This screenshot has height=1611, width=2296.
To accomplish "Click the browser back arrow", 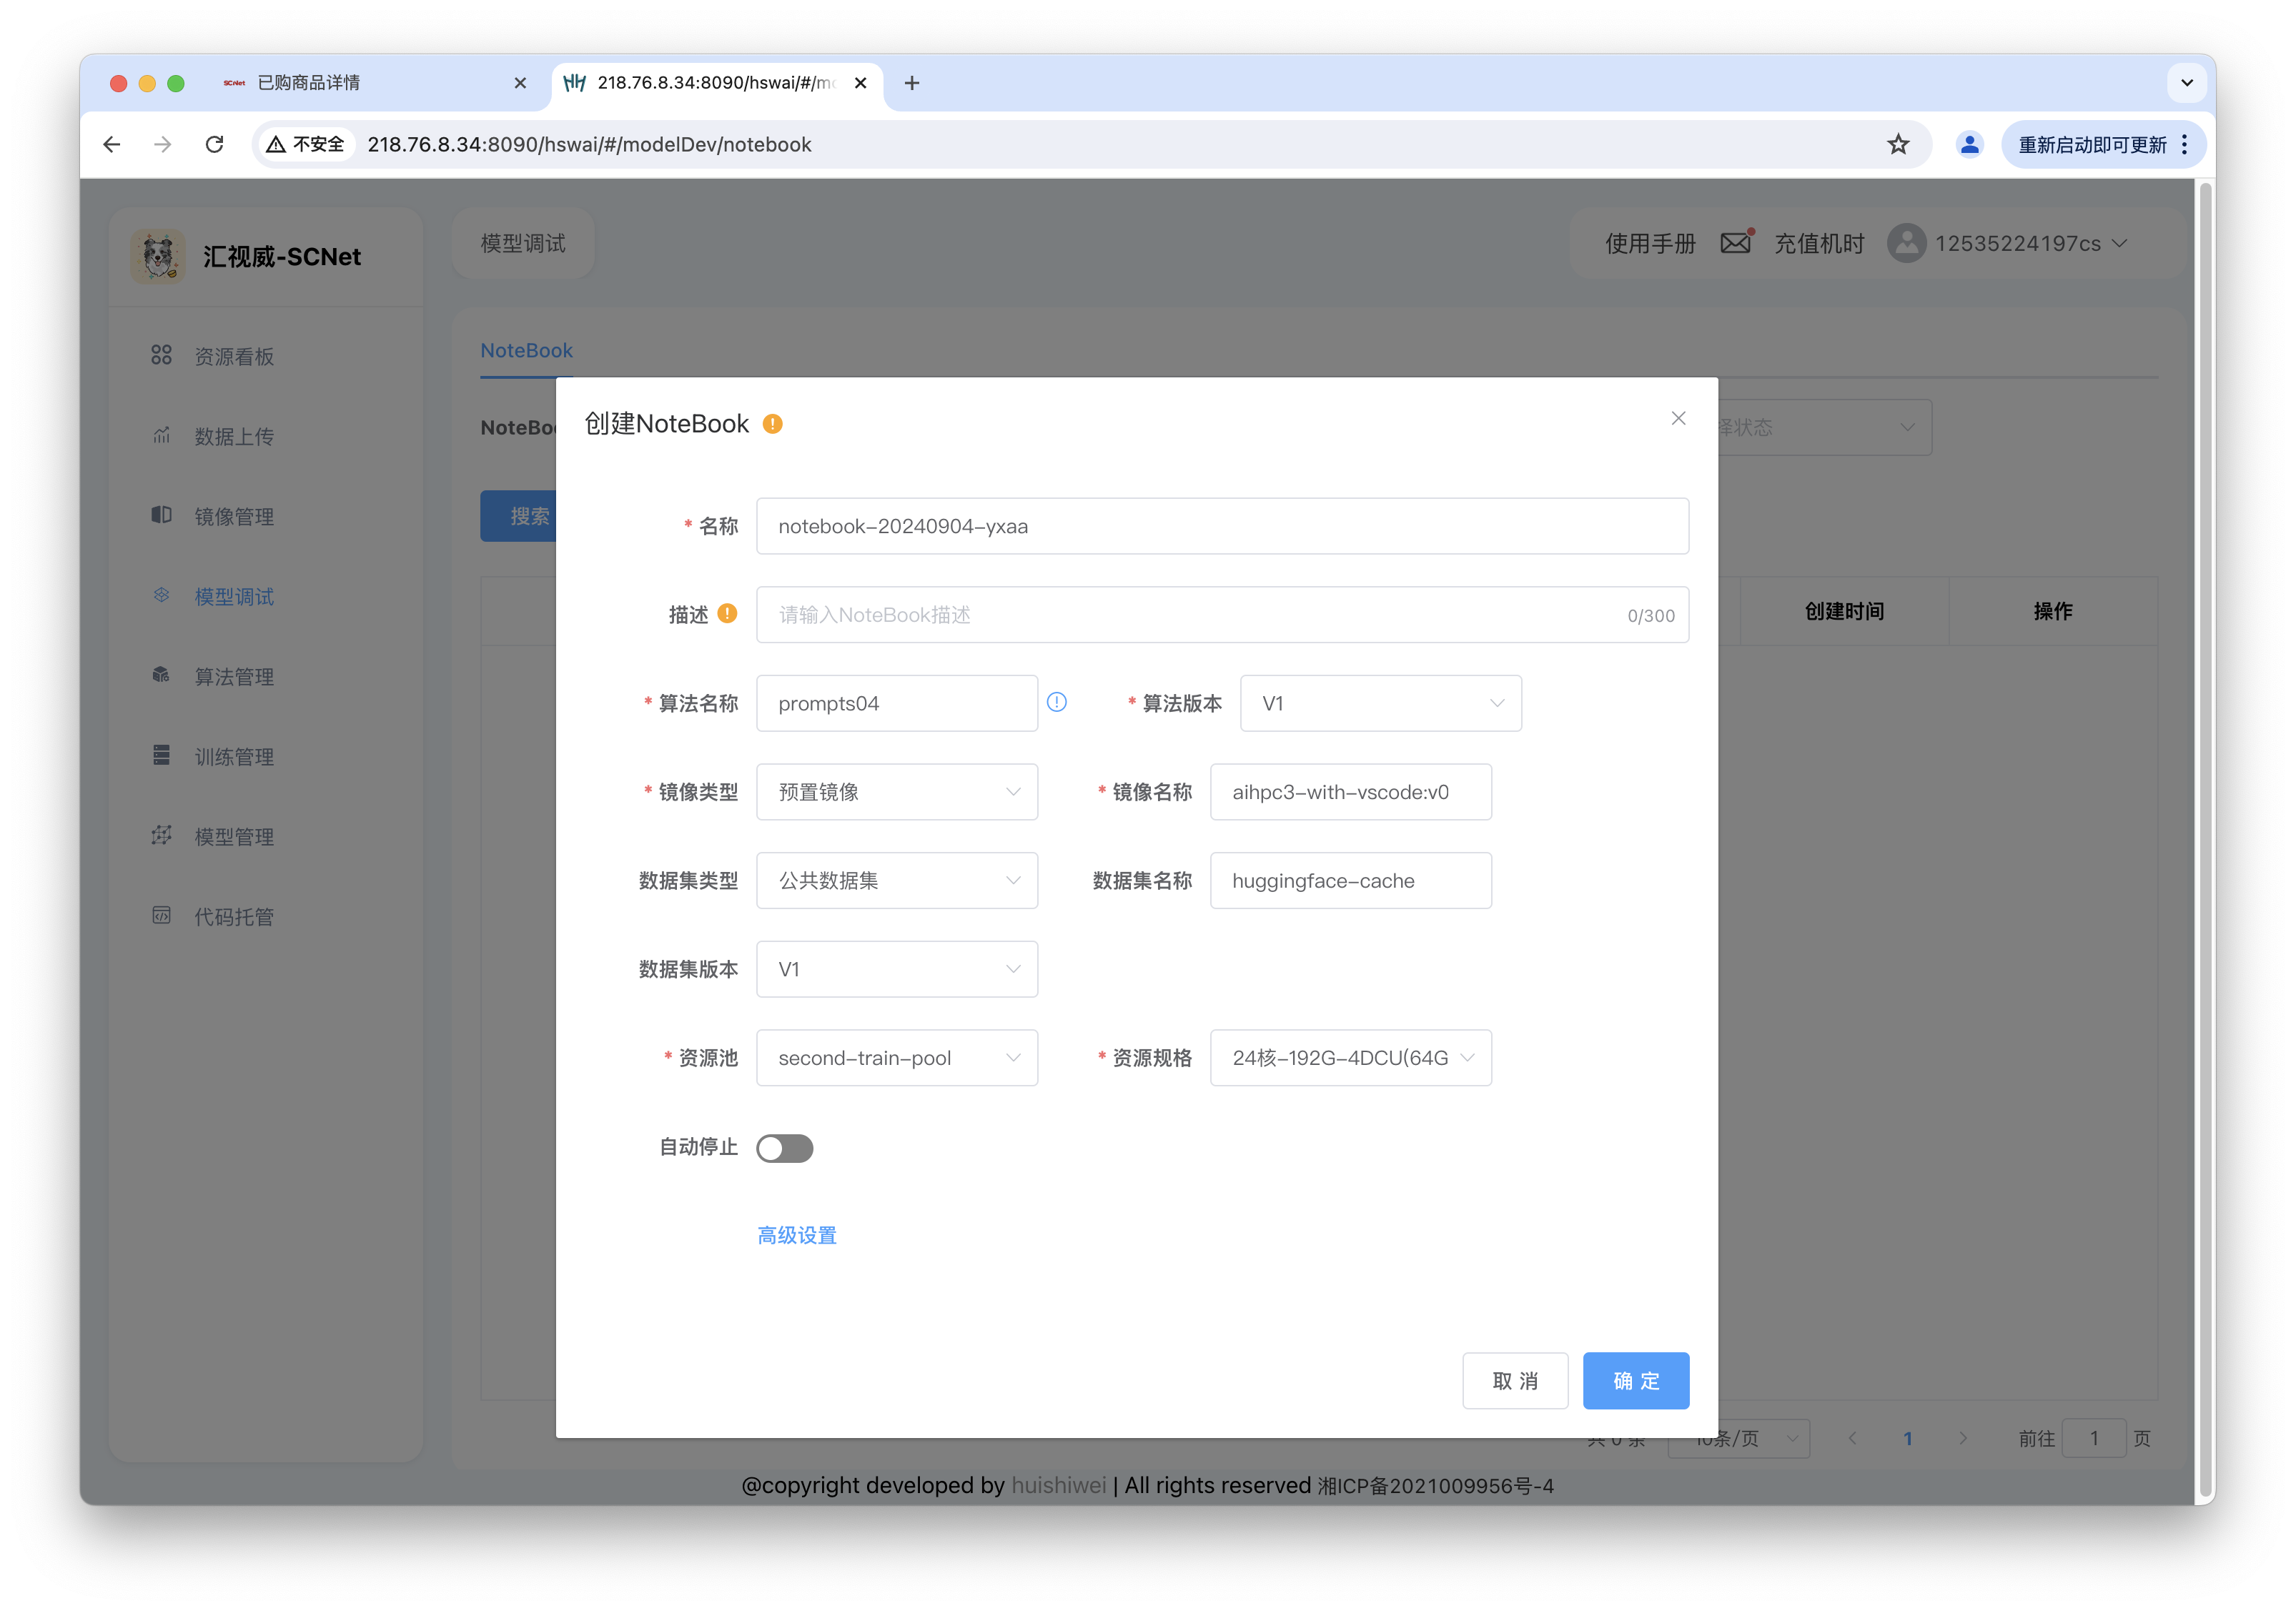I will (x=112, y=144).
